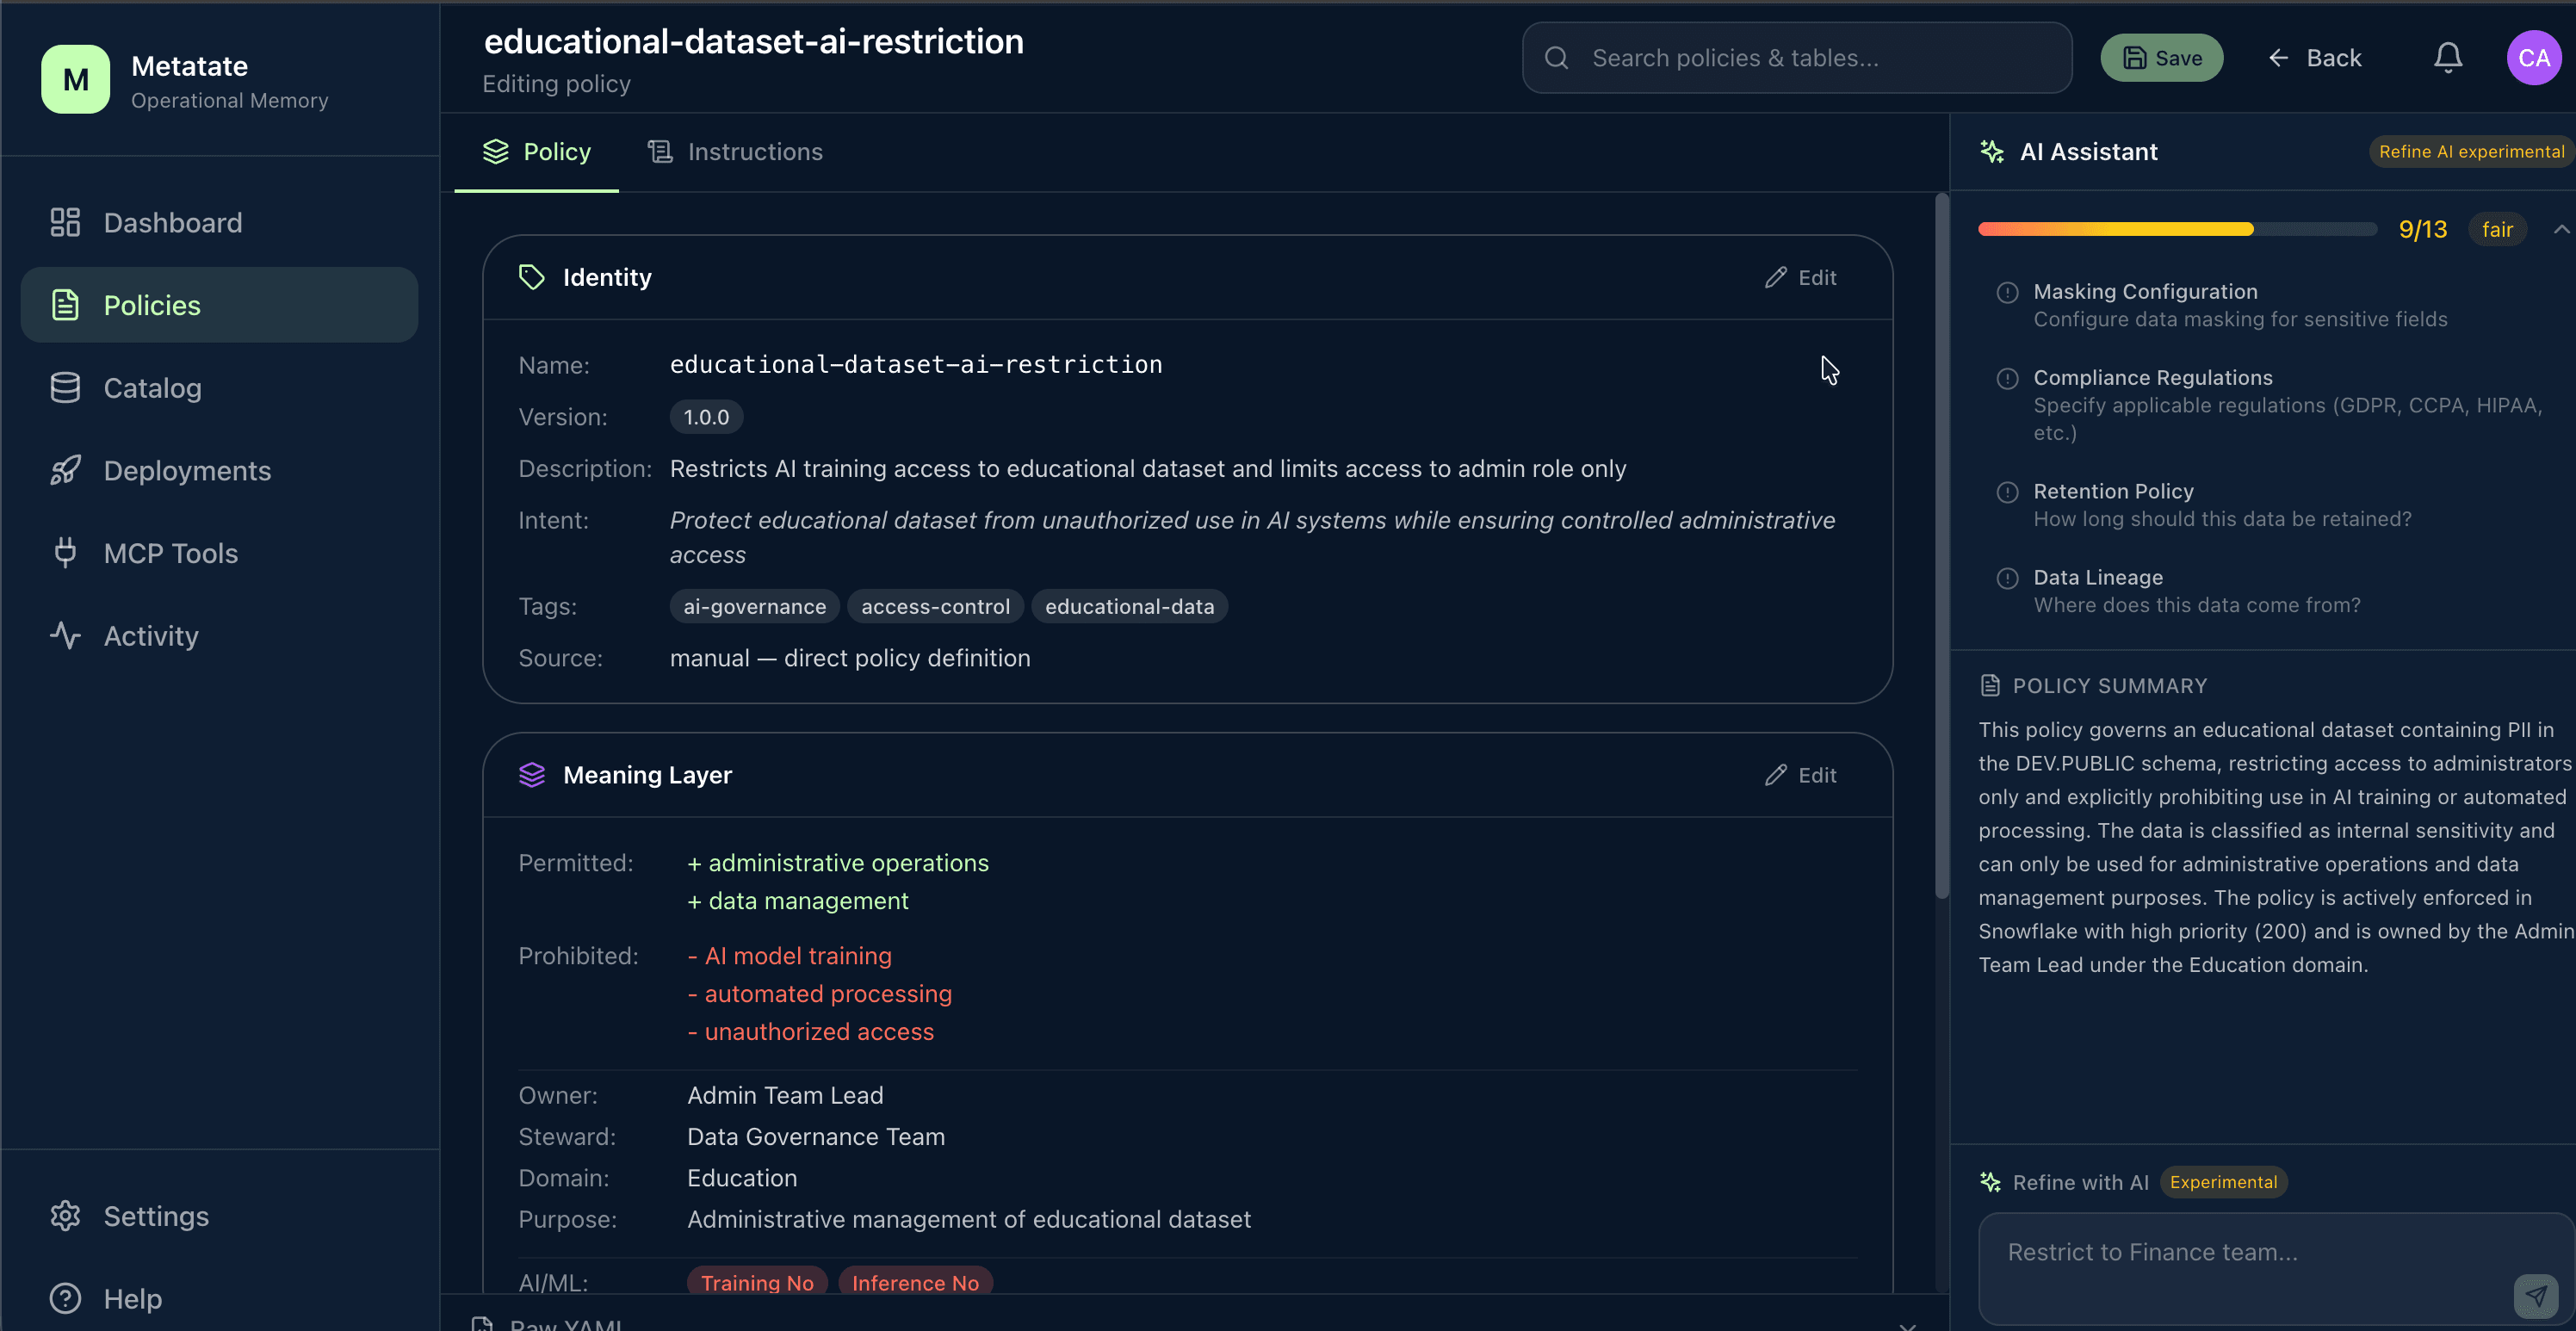Enable the Refine AI experimental mode

click(2470, 151)
